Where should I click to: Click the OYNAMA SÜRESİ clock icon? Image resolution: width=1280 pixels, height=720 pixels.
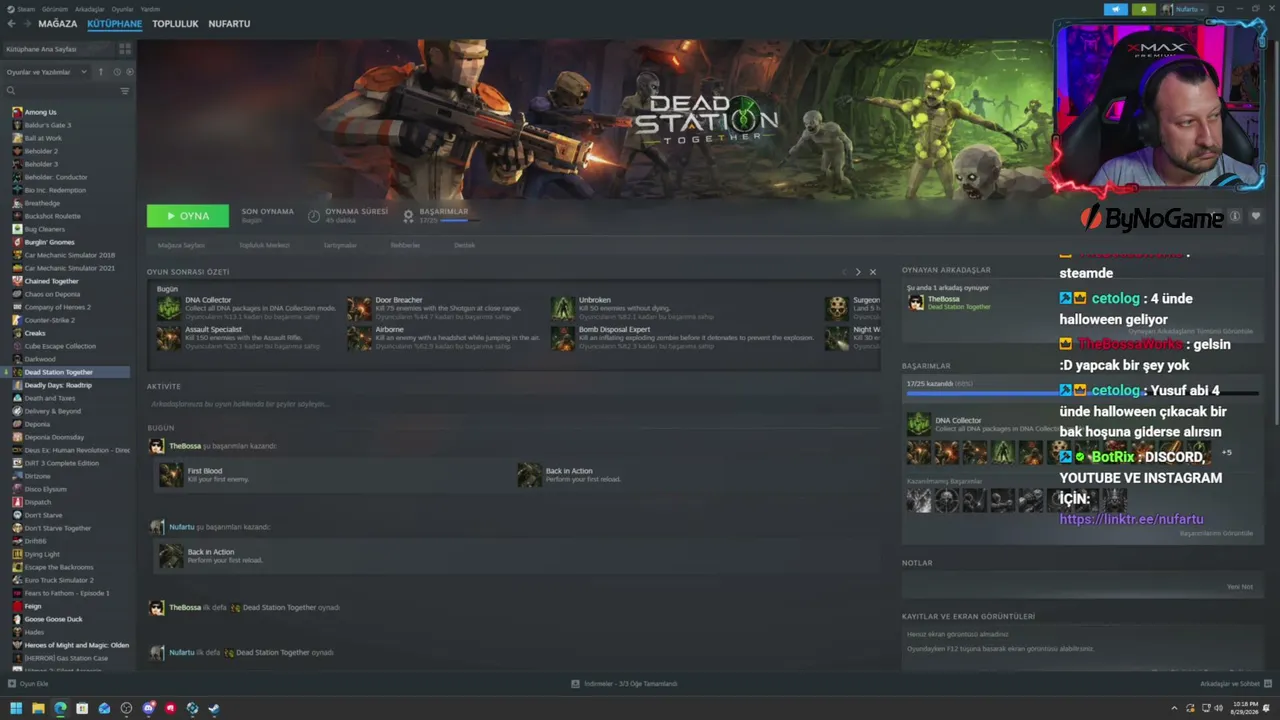[x=314, y=216]
